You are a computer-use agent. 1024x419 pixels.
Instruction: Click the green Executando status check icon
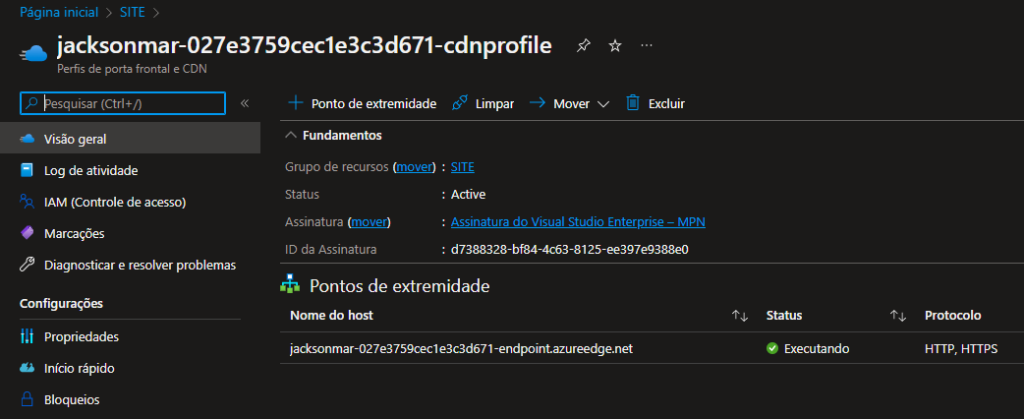[x=772, y=349]
